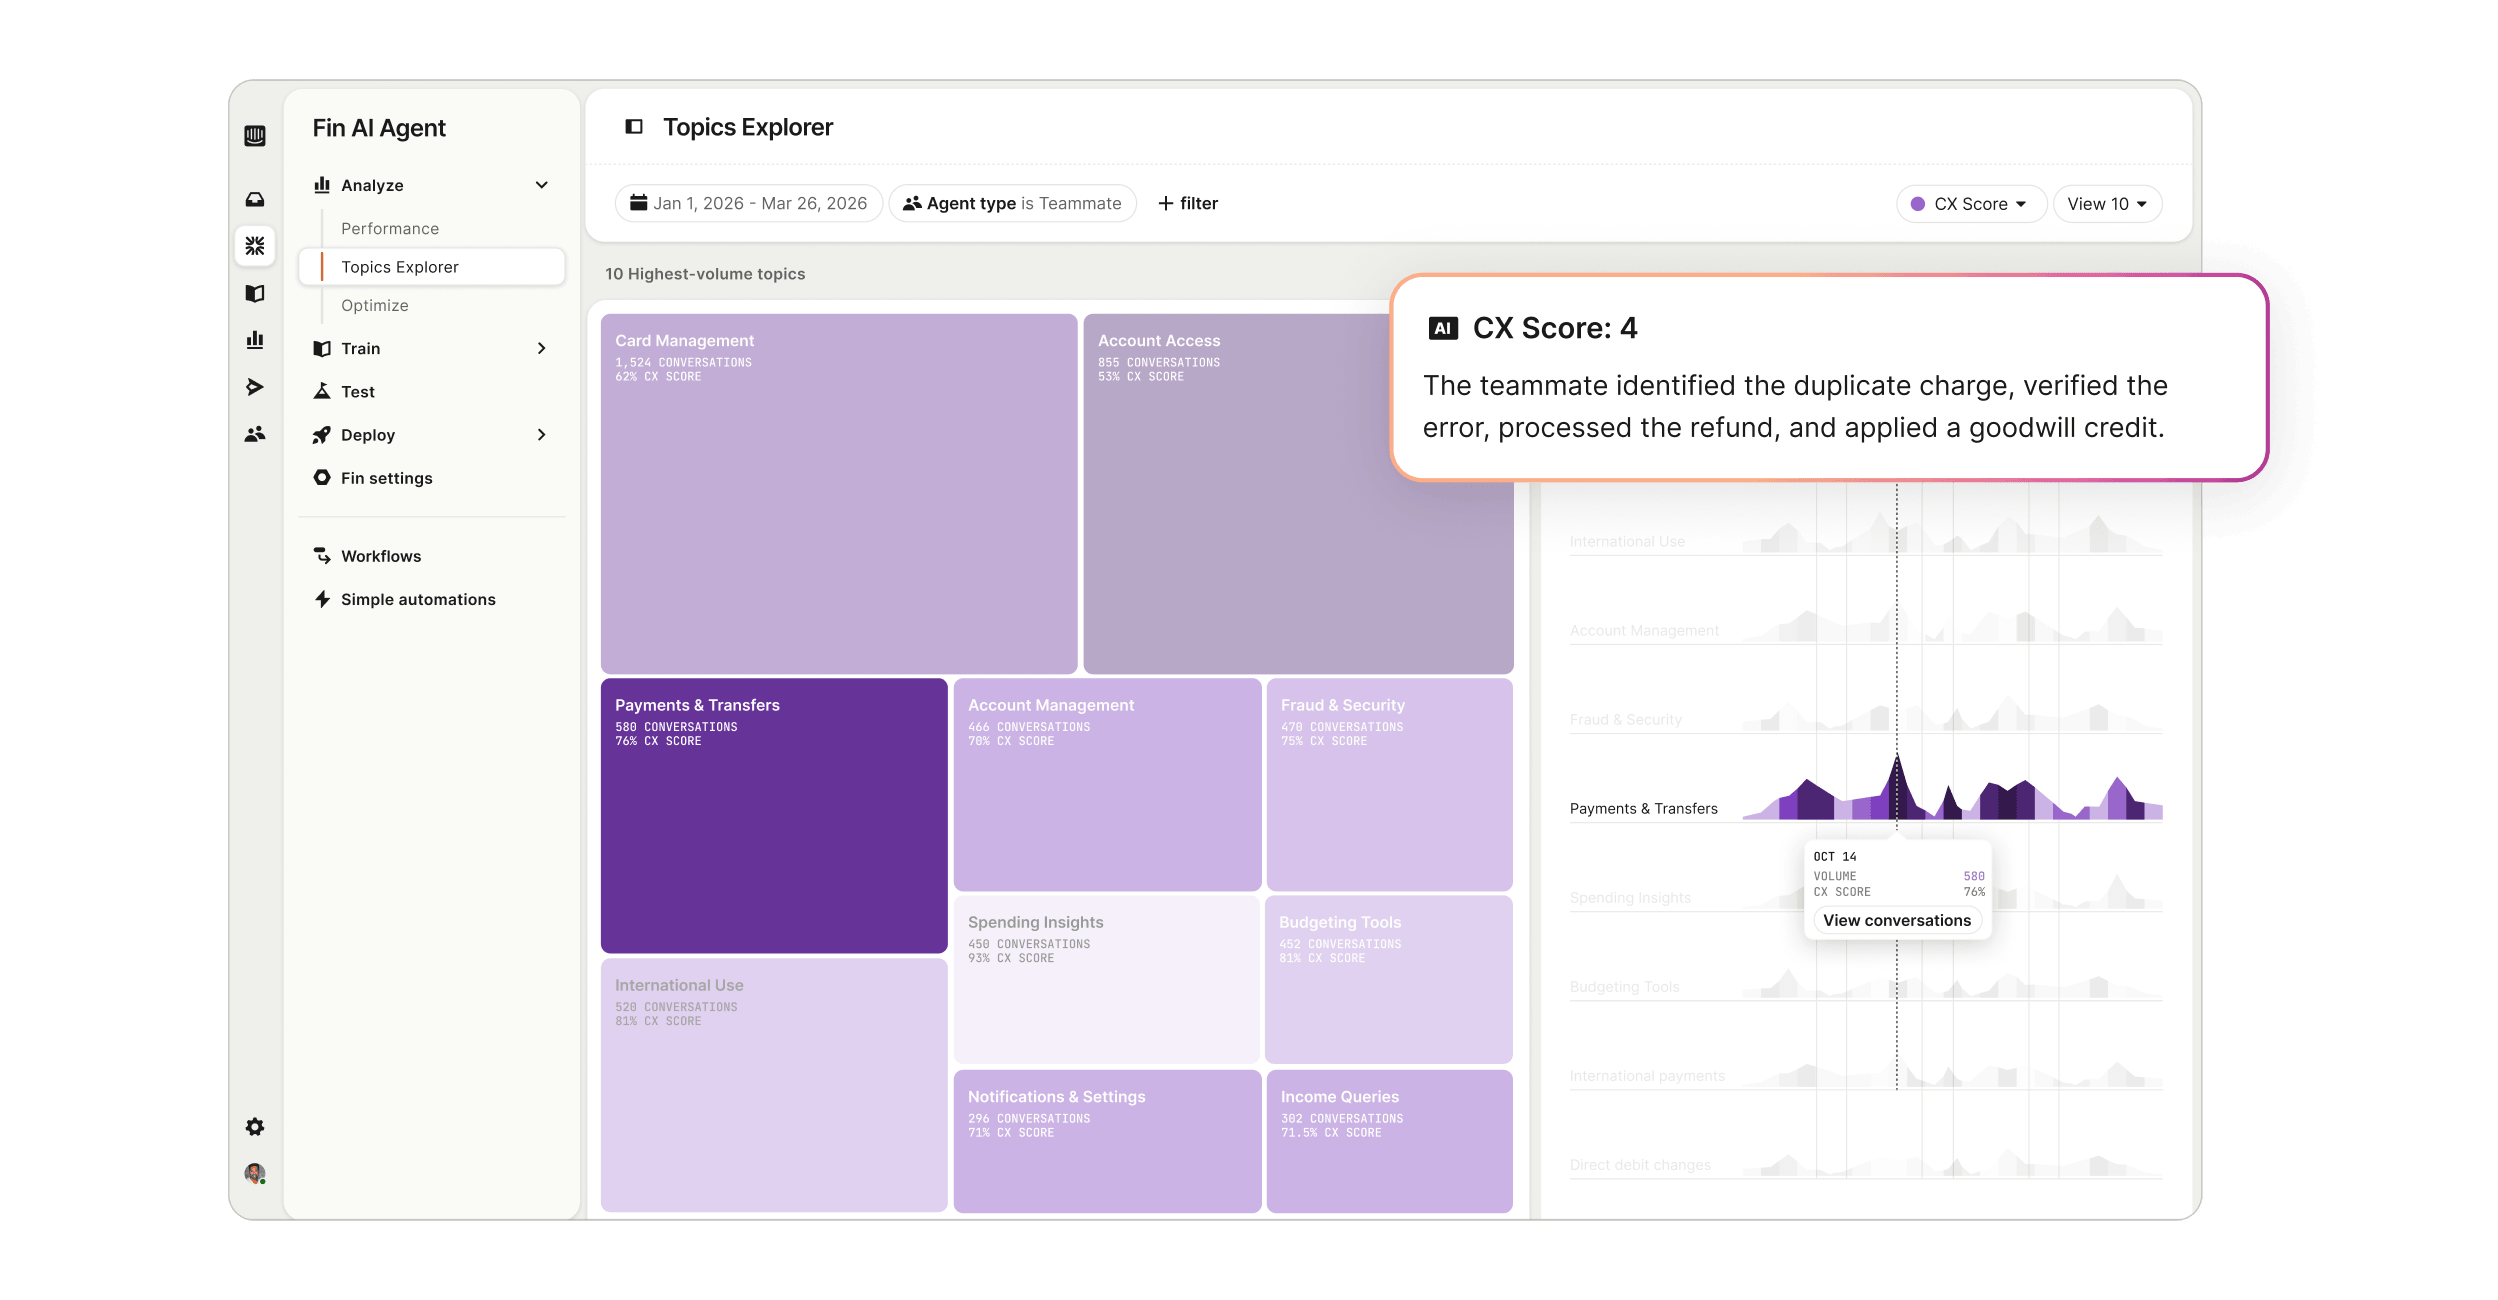
Task: Switch to the Performance page
Action: click(390, 228)
